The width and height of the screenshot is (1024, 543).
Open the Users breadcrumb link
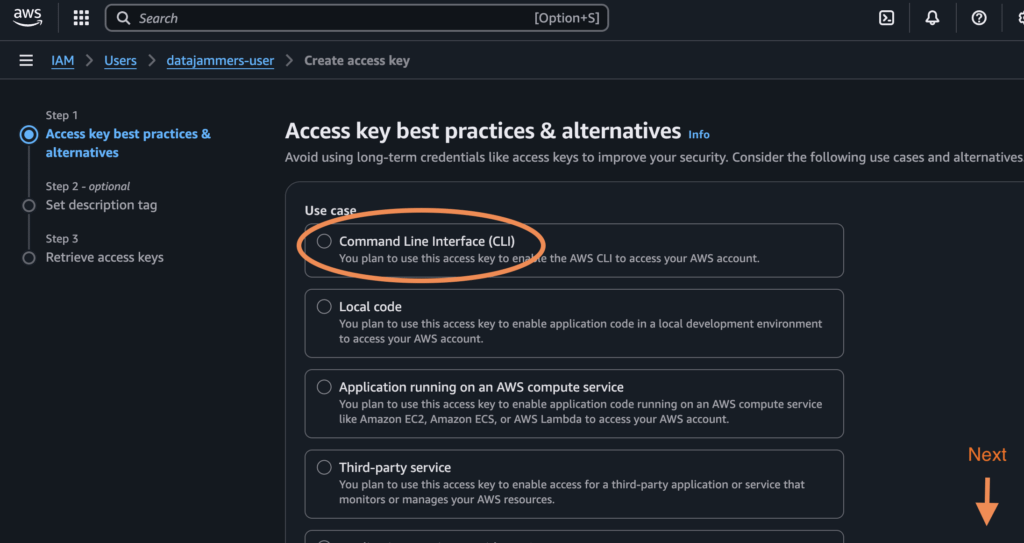coord(120,61)
